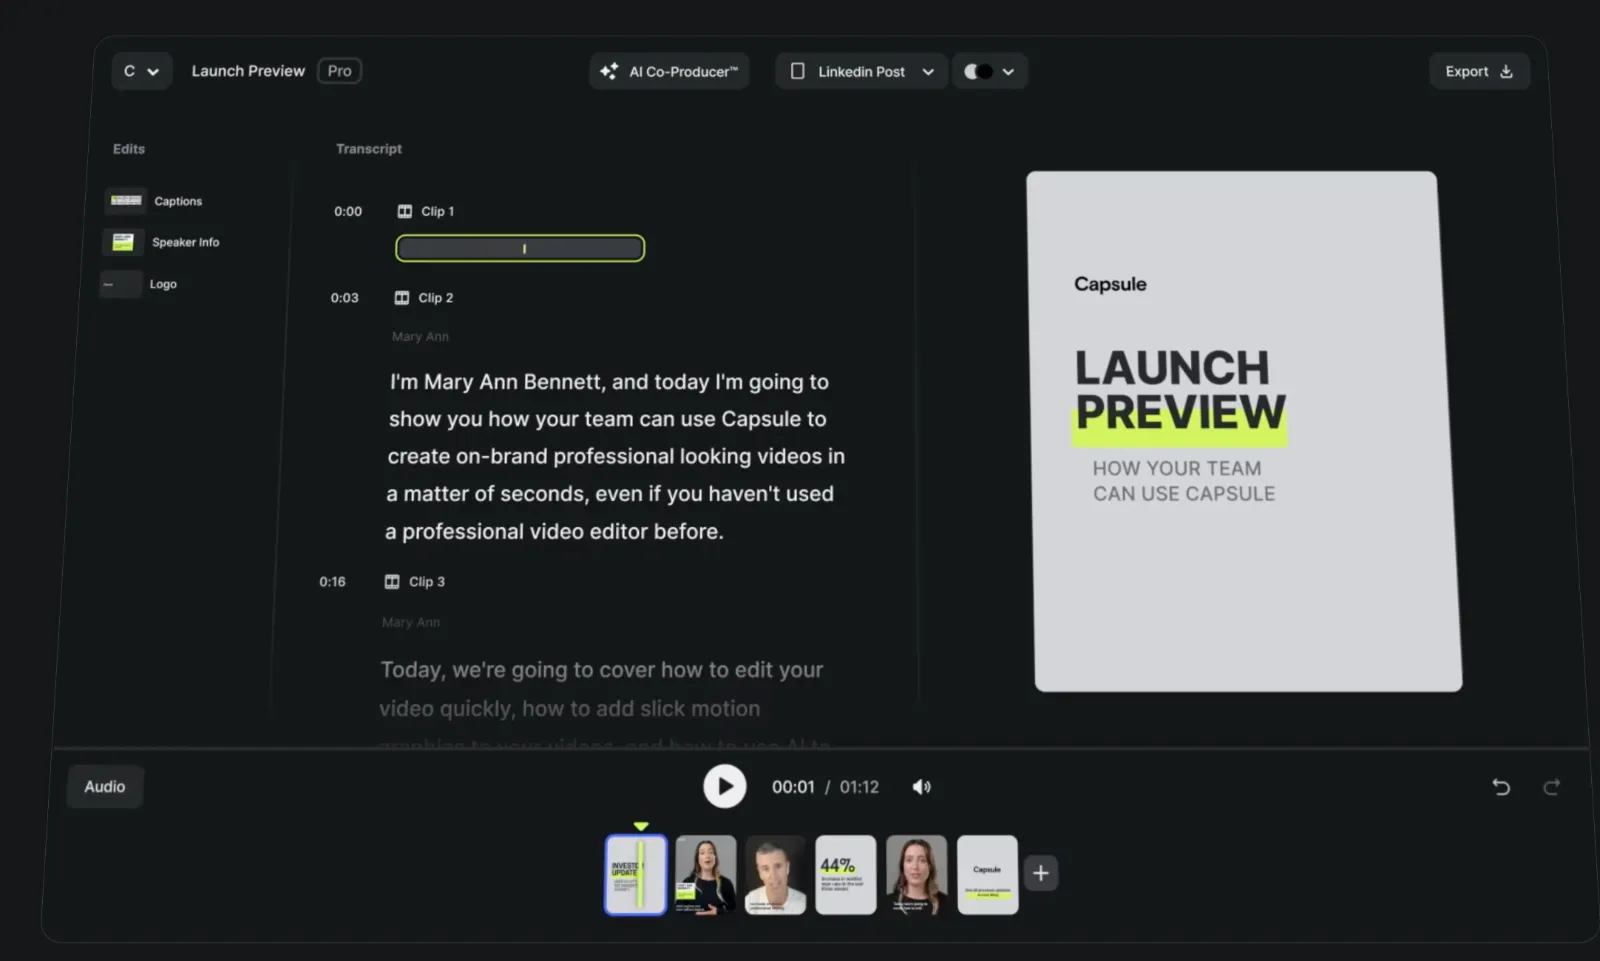Screen dimensions: 1600x961
Task: Select the fifth thumbnail, woman's close-up portrait
Action: click(x=916, y=875)
